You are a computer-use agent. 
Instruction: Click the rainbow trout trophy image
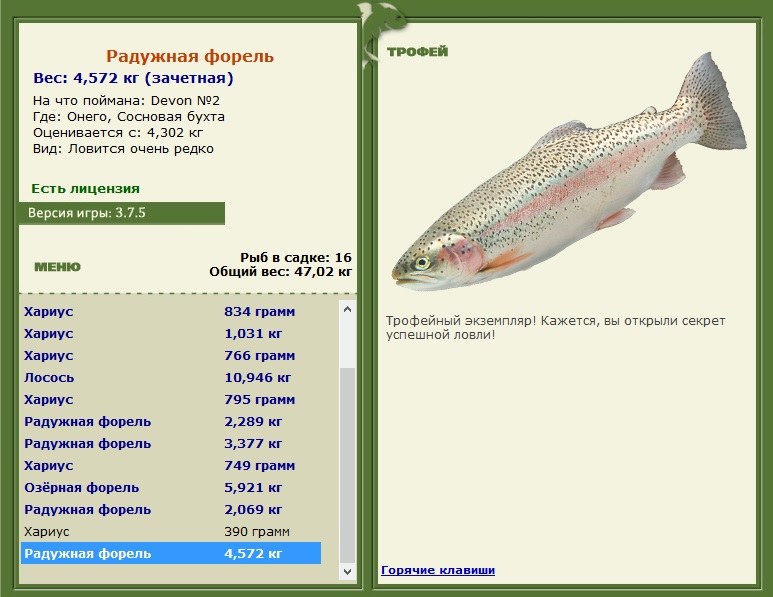click(569, 173)
